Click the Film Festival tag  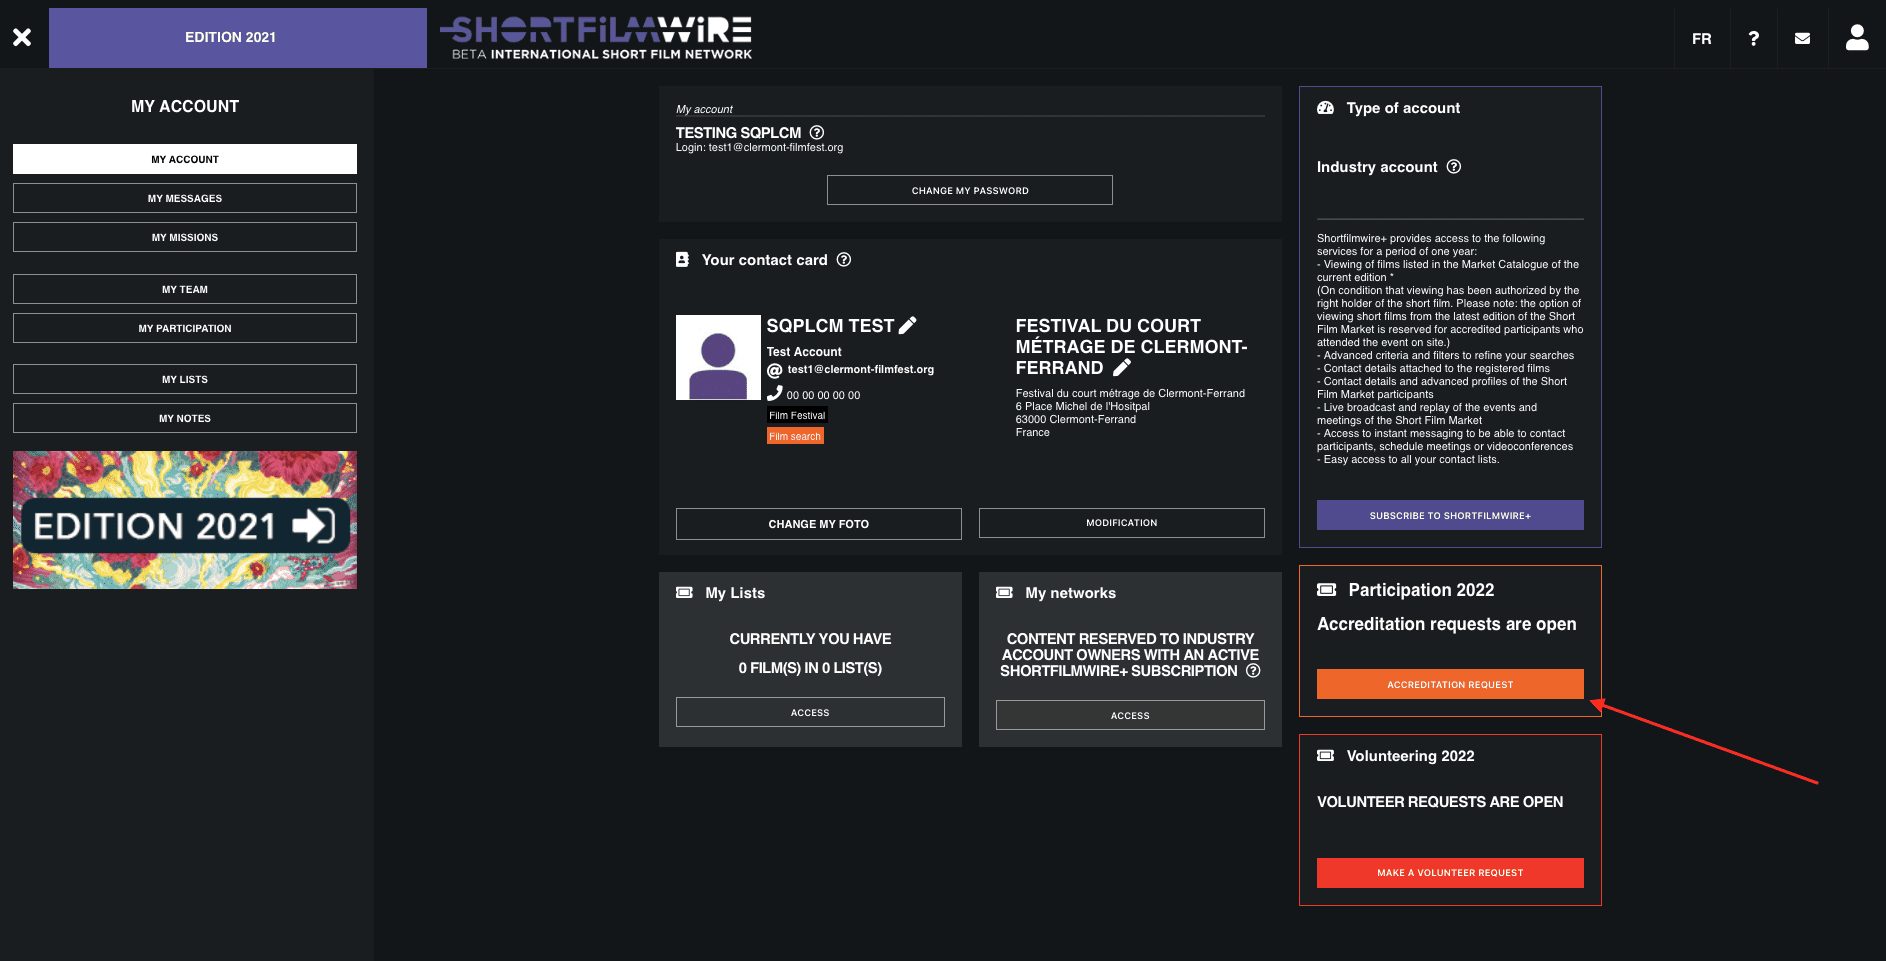(797, 415)
